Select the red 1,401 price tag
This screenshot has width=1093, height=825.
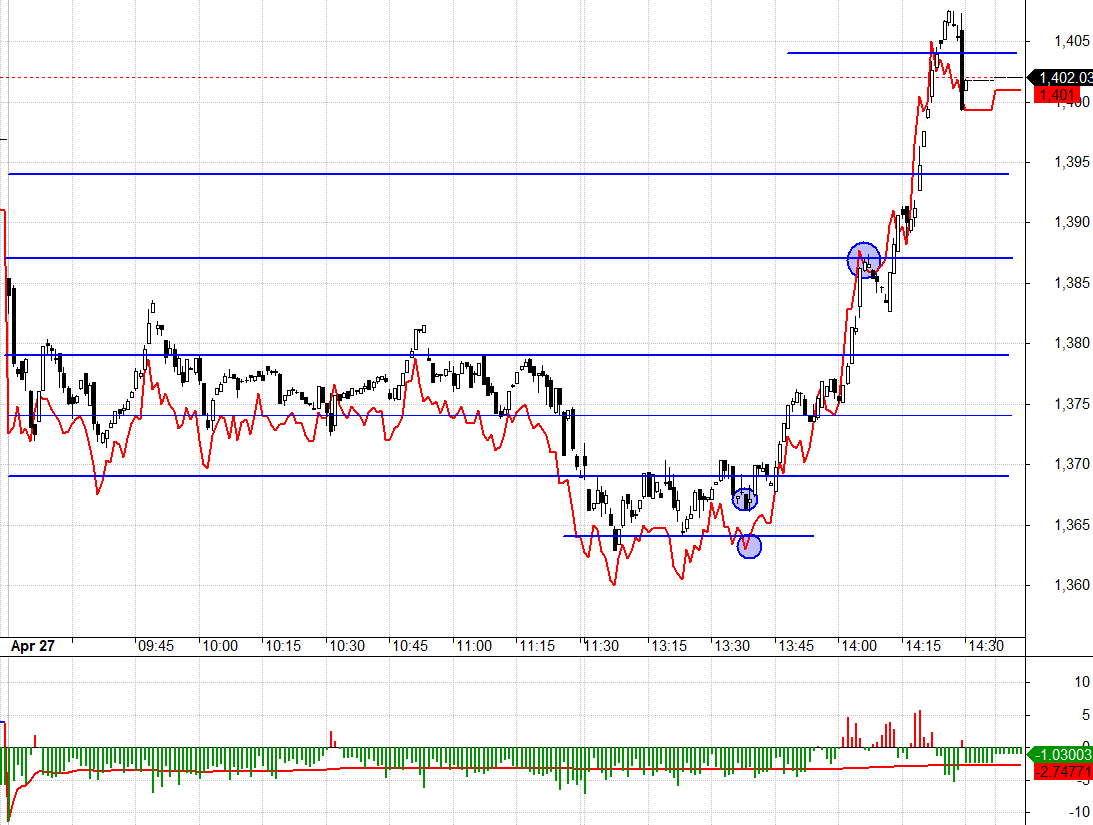[1058, 95]
